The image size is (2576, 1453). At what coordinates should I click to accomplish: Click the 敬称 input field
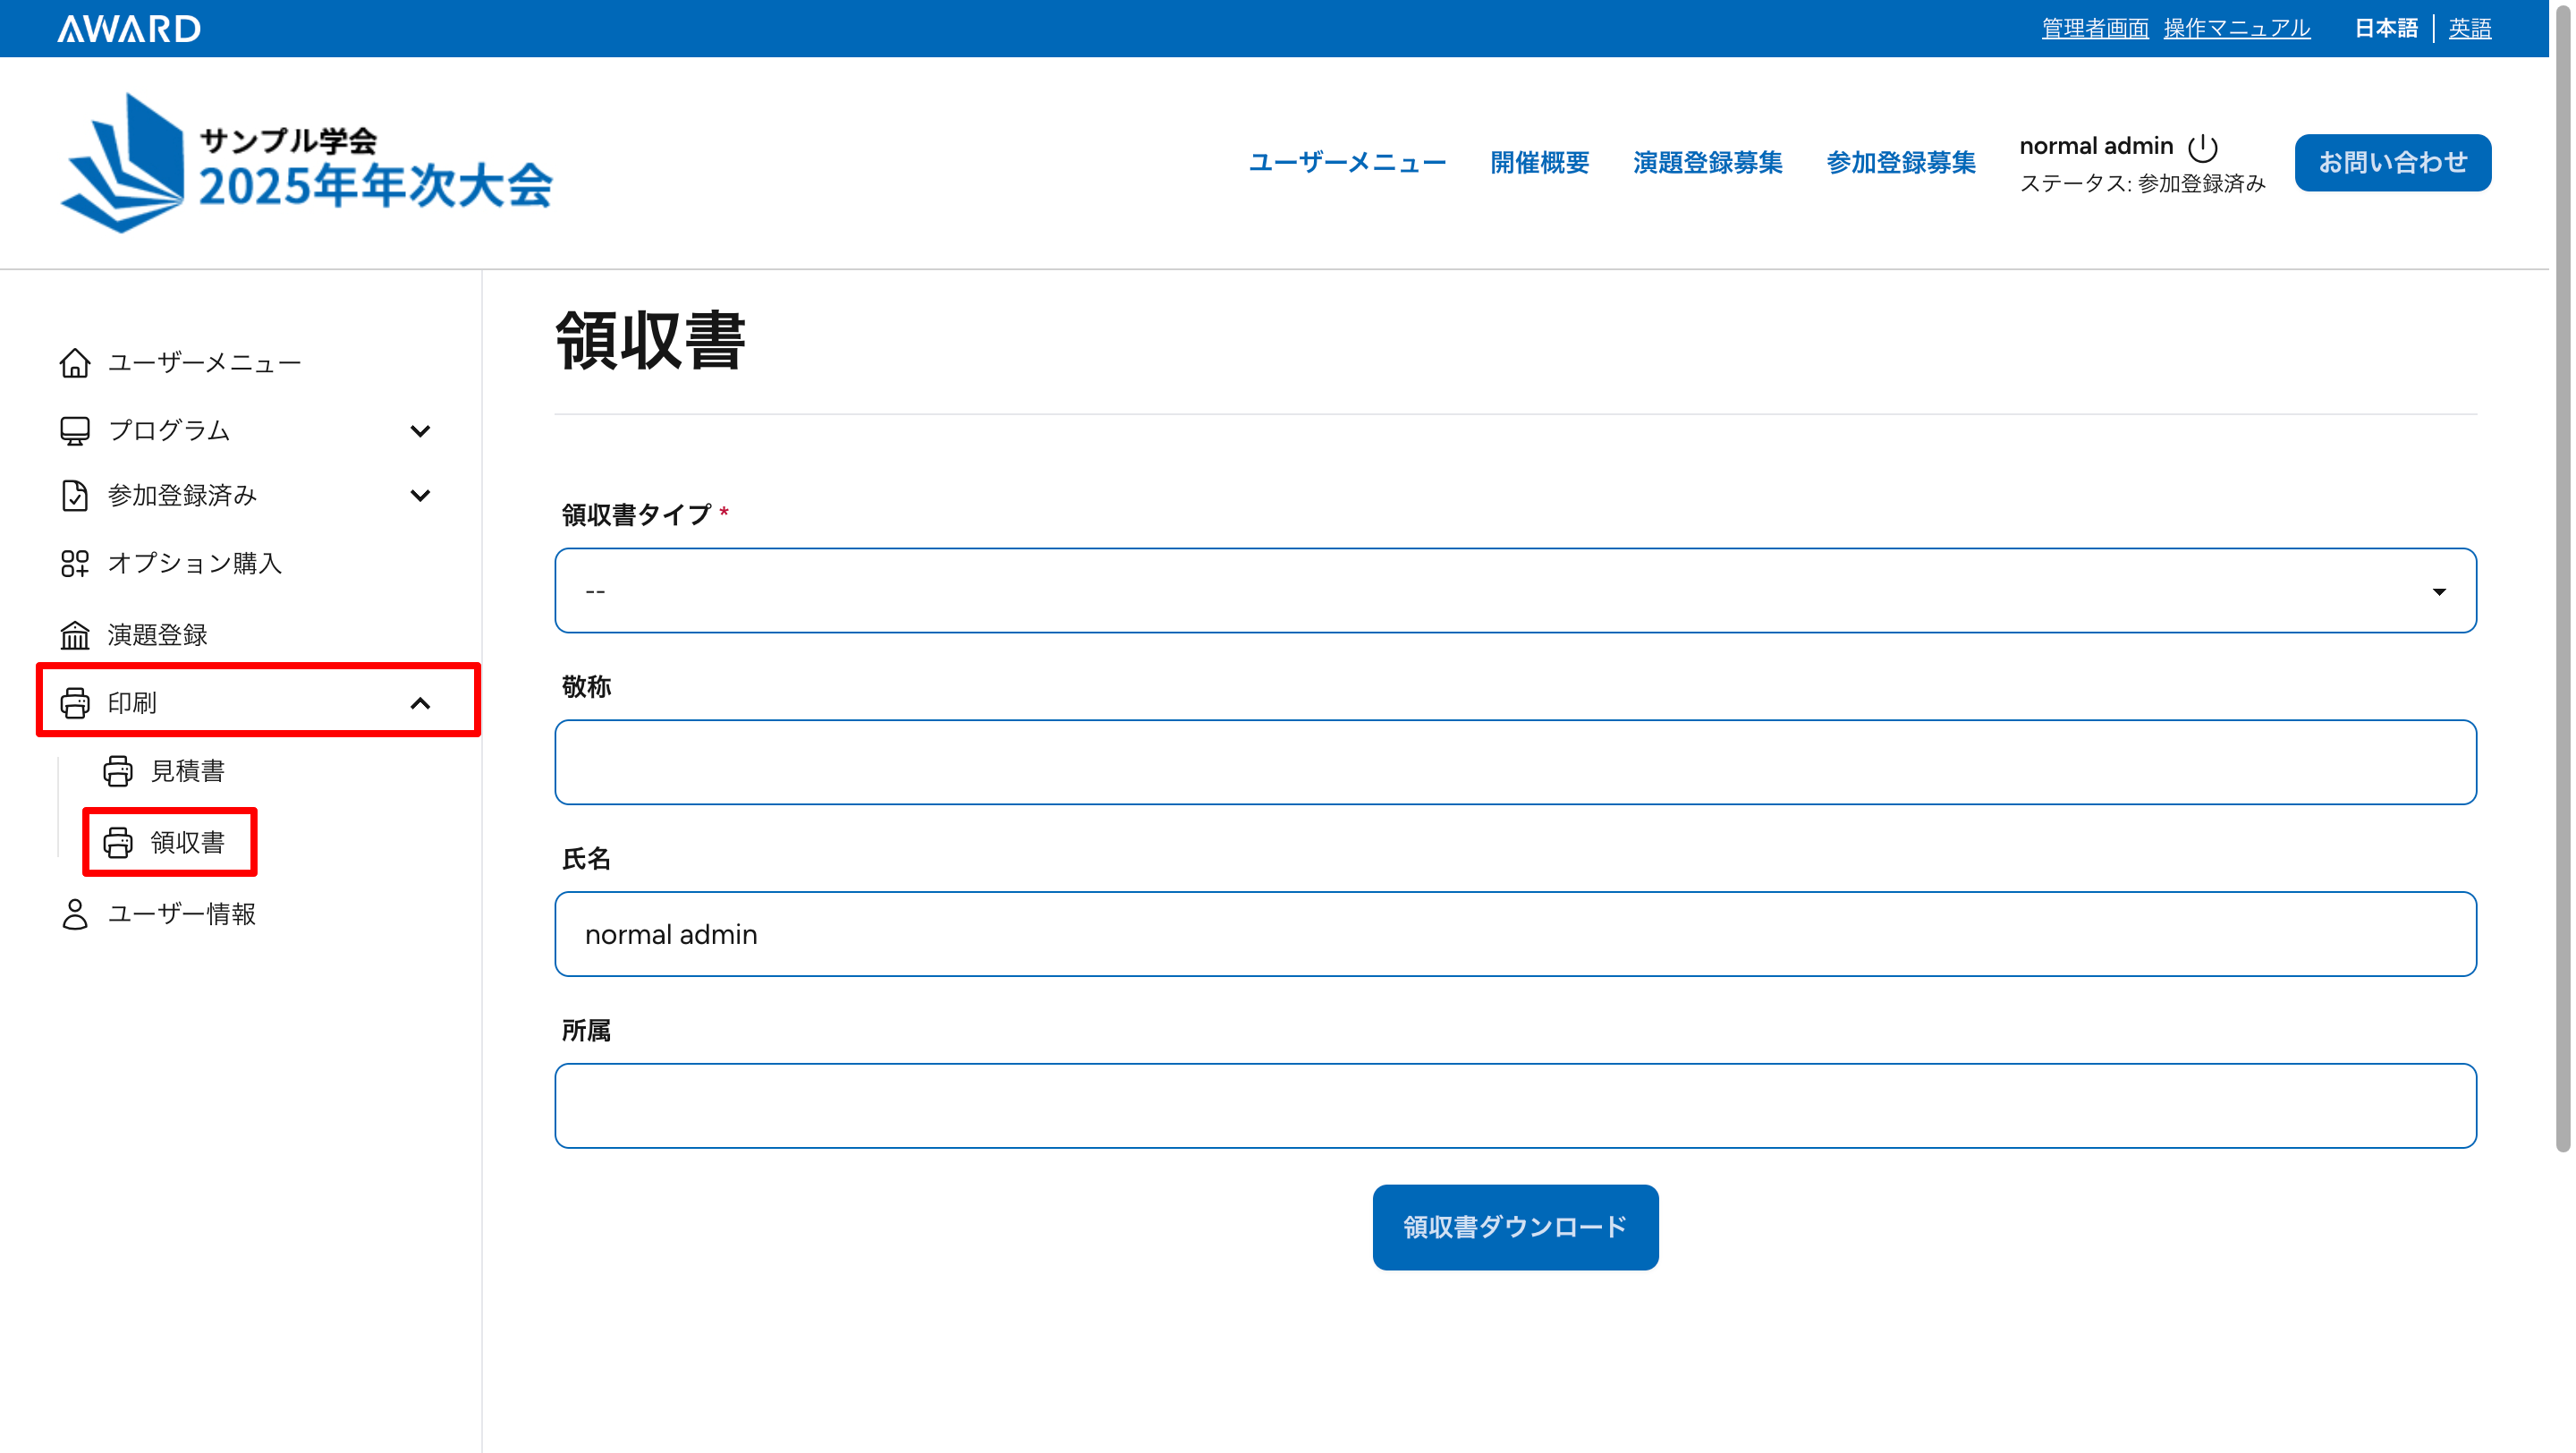tap(1515, 762)
